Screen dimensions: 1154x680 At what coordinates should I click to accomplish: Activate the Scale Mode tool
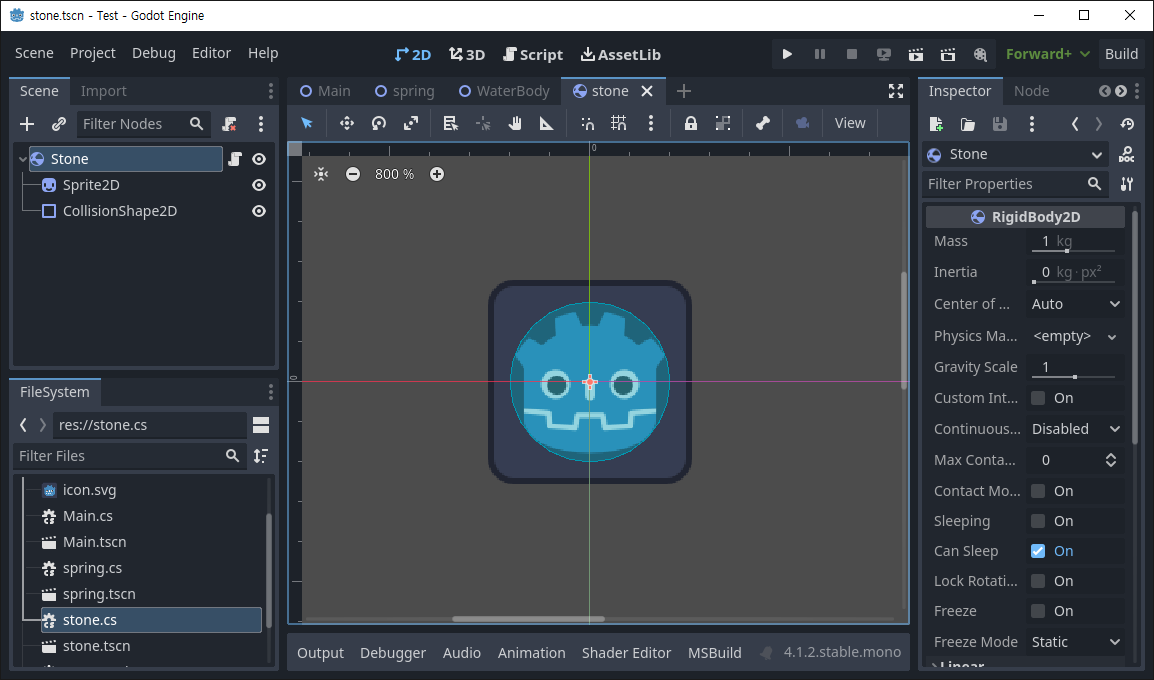point(411,123)
